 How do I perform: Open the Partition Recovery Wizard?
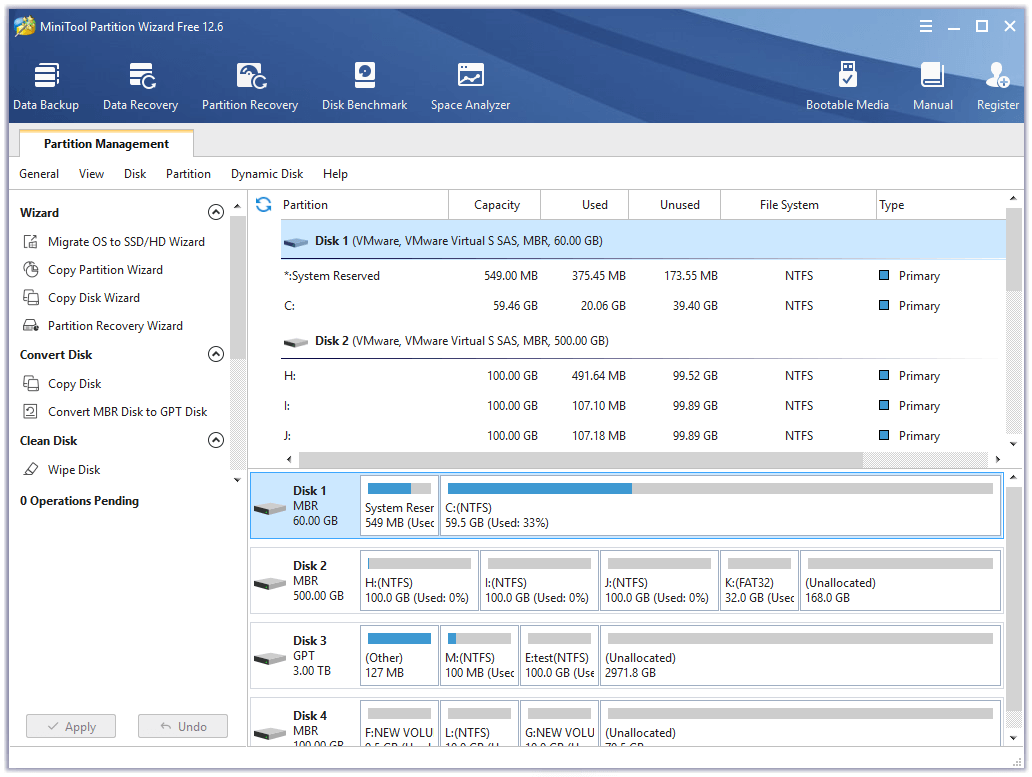tap(103, 326)
